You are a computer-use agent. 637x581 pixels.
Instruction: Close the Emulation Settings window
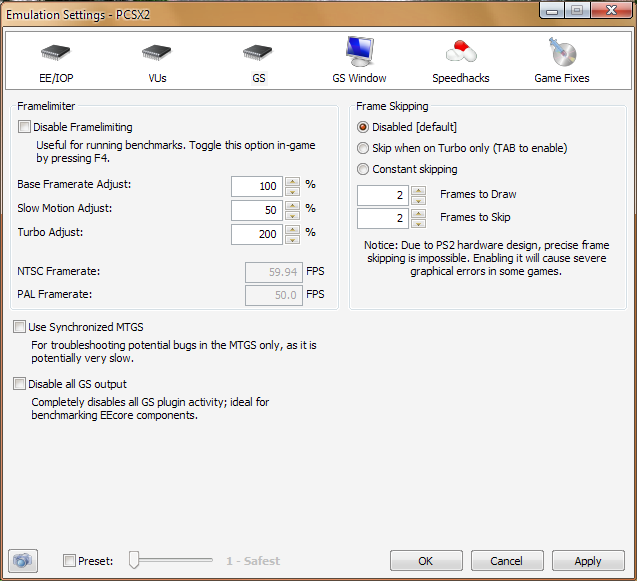tap(611, 11)
